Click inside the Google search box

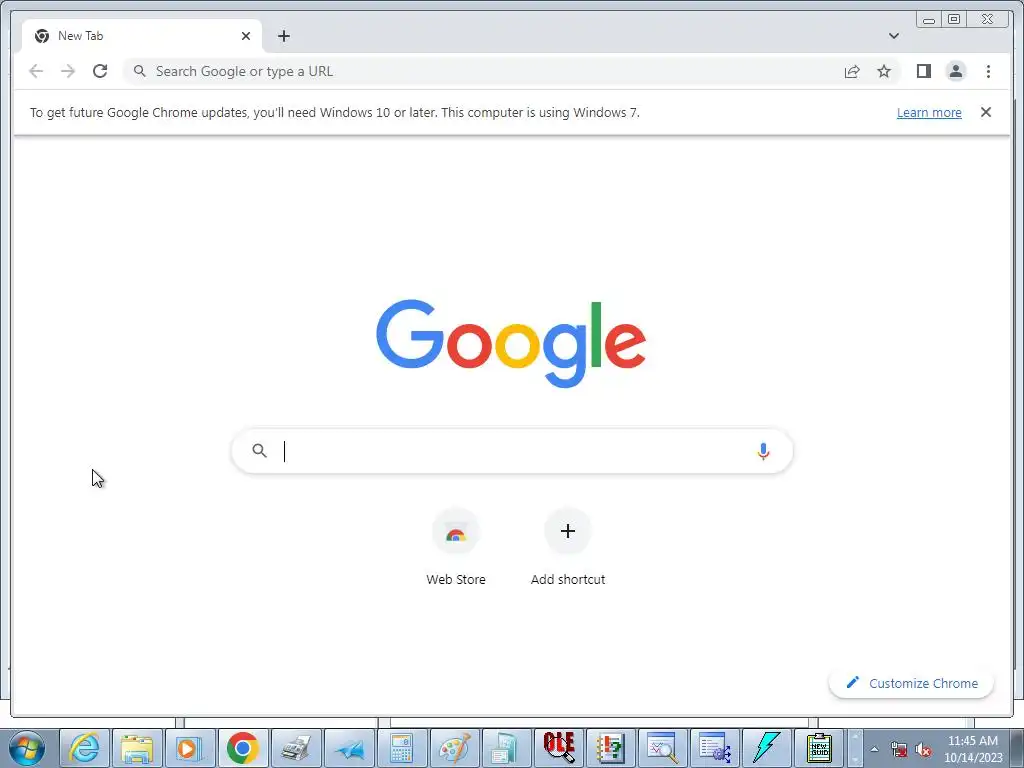pyautogui.click(x=512, y=451)
